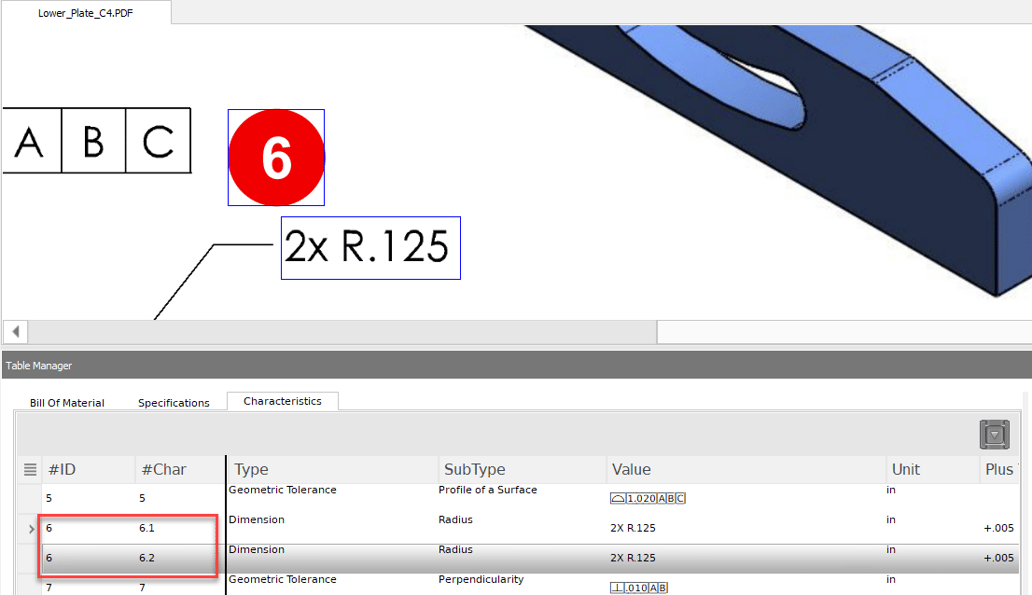Click the 2x R.125 dimension annotation

370,248
